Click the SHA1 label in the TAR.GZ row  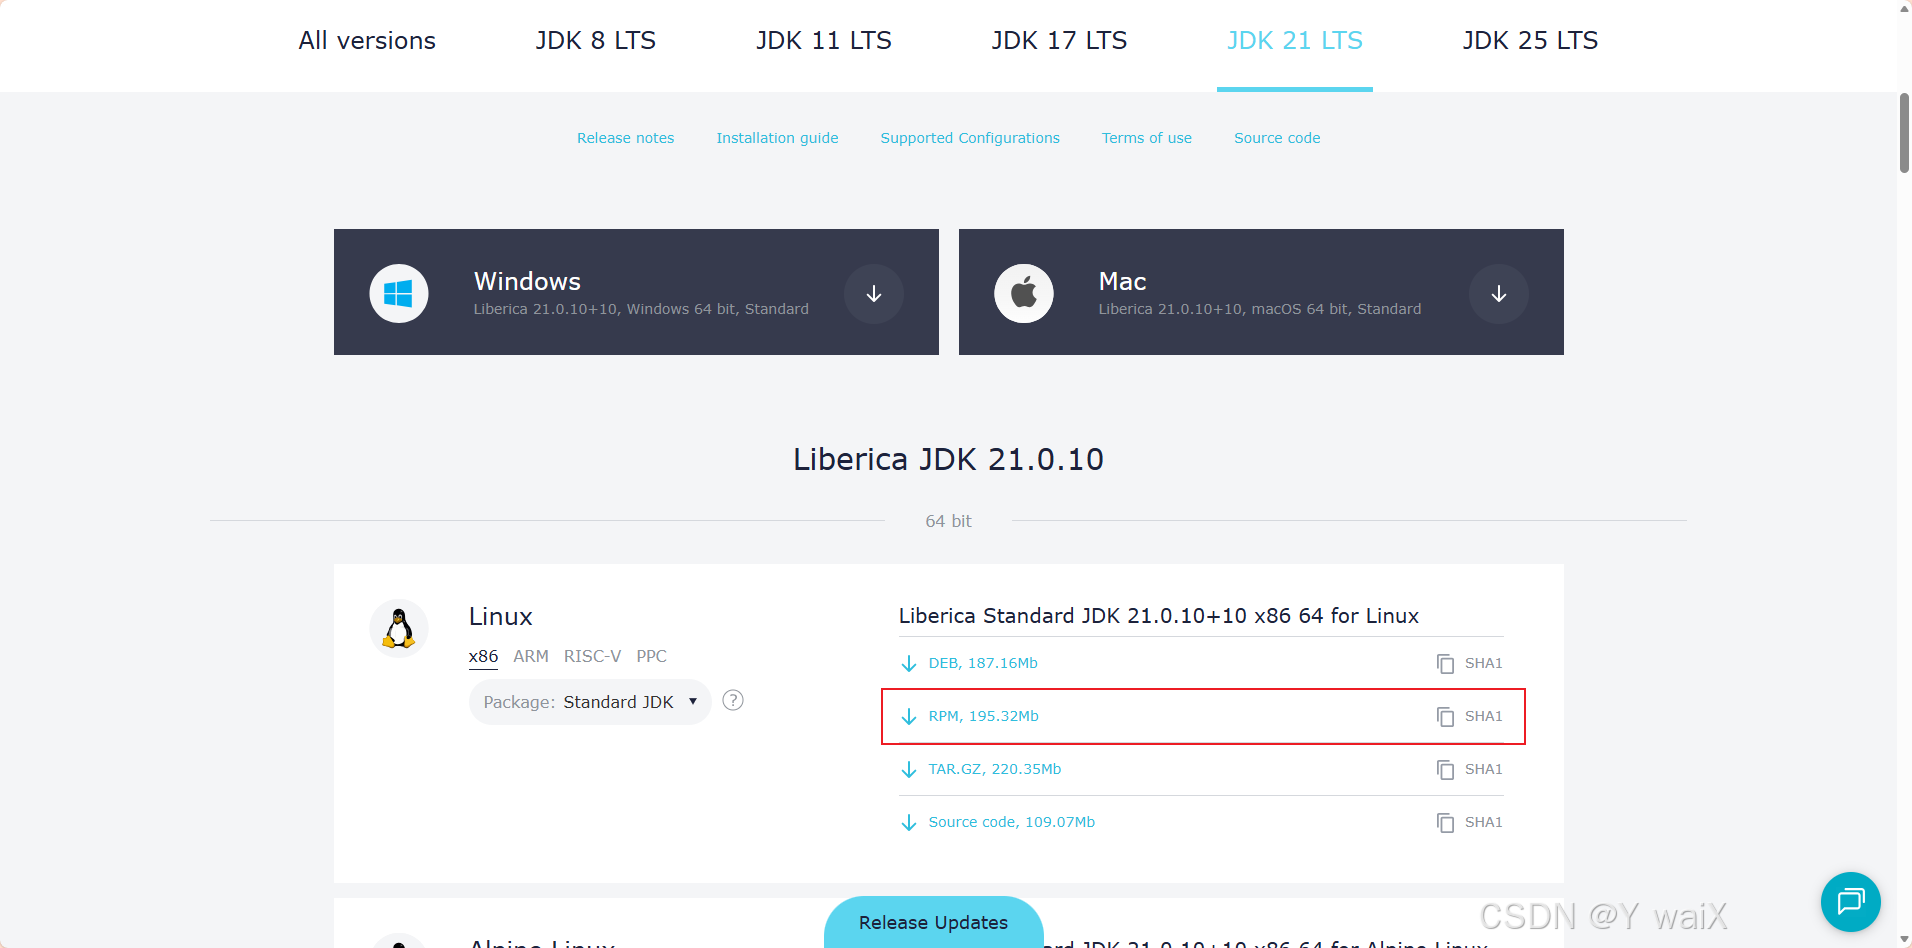(1484, 770)
